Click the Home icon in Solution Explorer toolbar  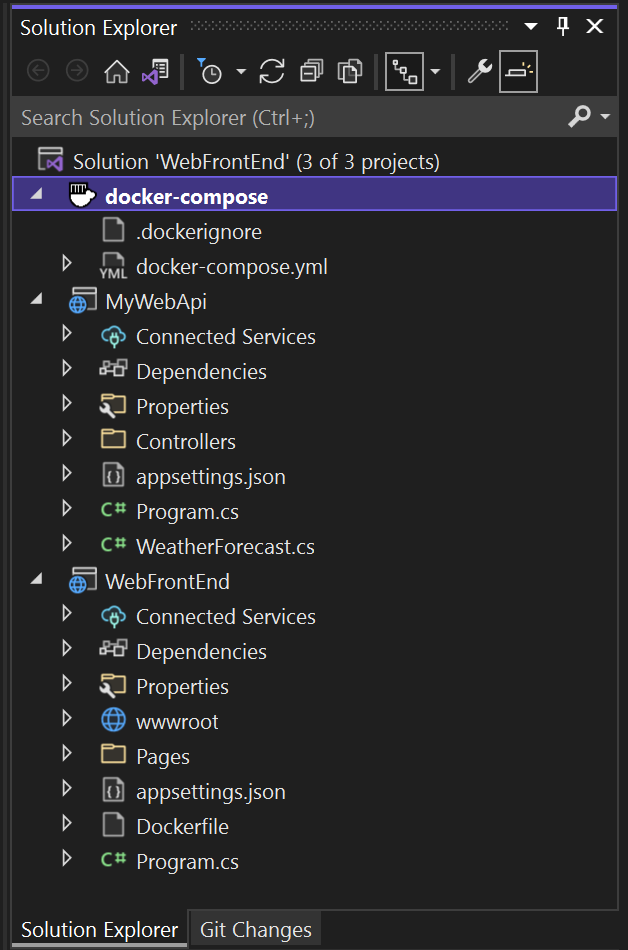(x=117, y=71)
